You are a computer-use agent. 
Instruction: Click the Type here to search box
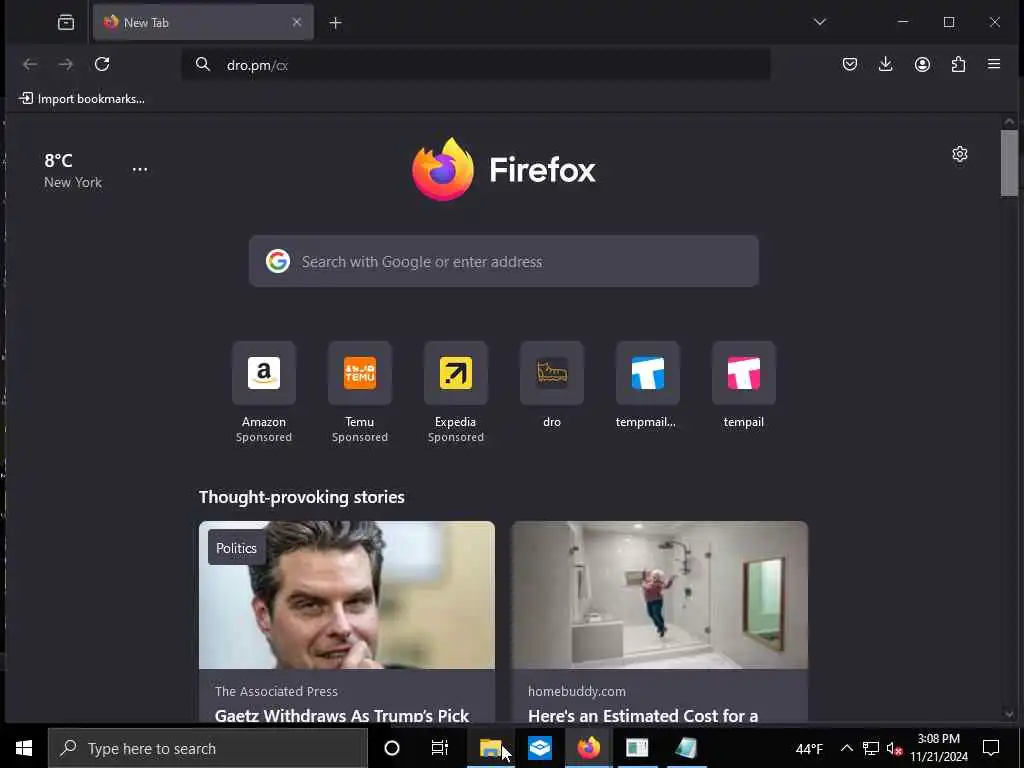208,748
